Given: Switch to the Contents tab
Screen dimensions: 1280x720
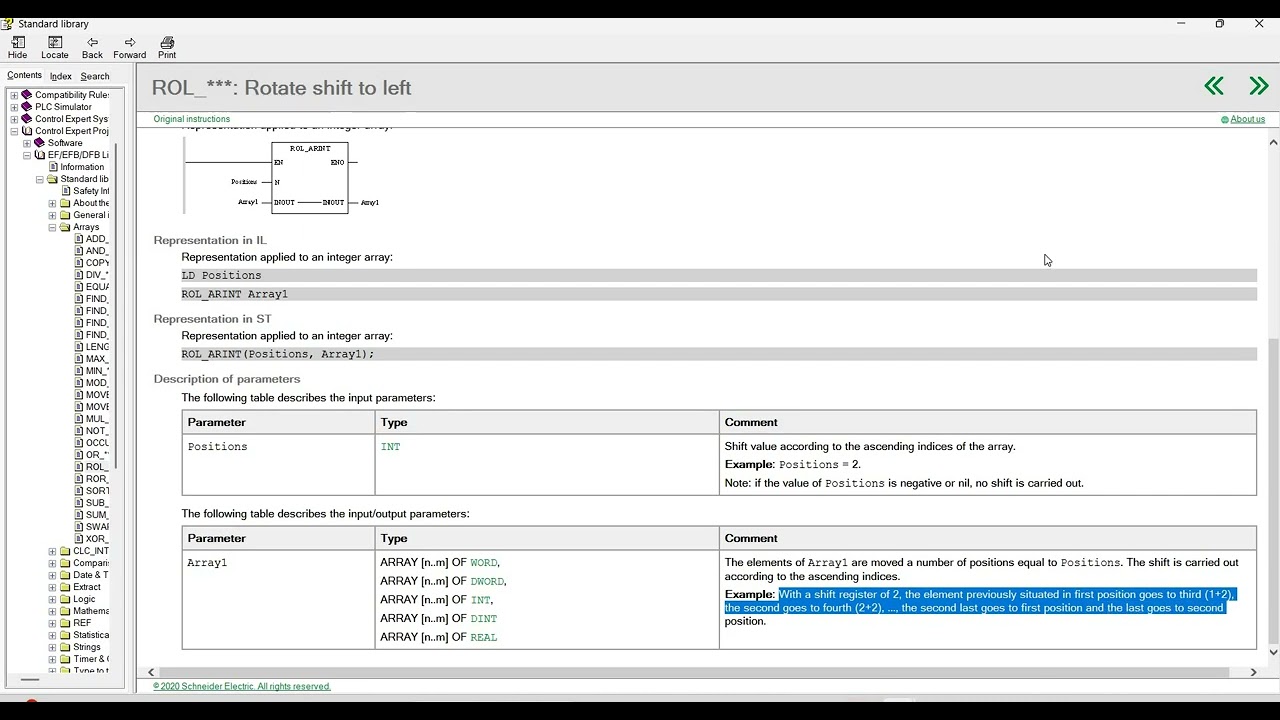Looking at the screenshot, I should tap(24, 76).
